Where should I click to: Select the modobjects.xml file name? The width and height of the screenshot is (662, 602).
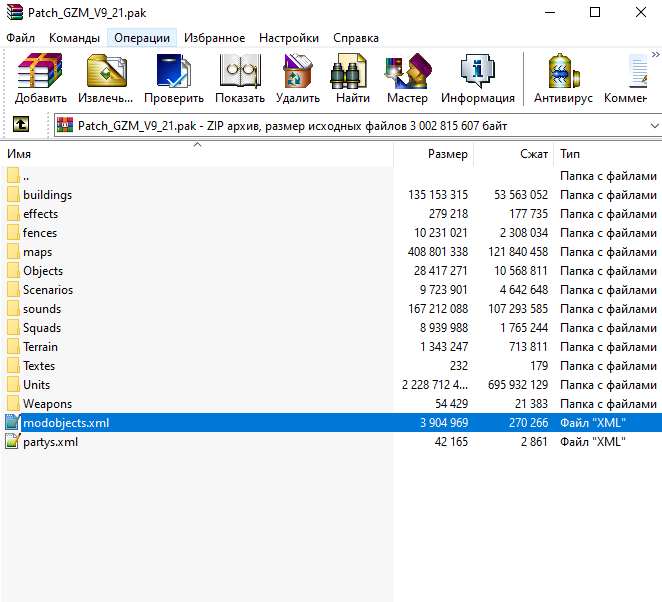(66, 423)
